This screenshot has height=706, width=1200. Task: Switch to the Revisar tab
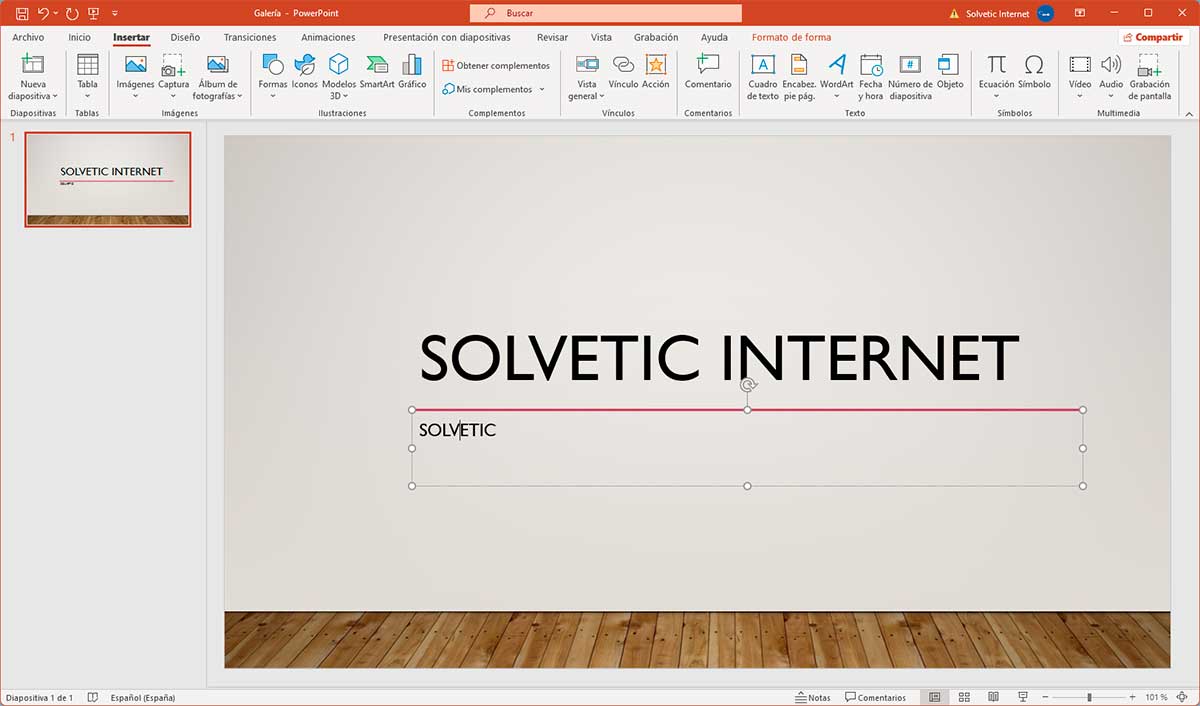(552, 37)
